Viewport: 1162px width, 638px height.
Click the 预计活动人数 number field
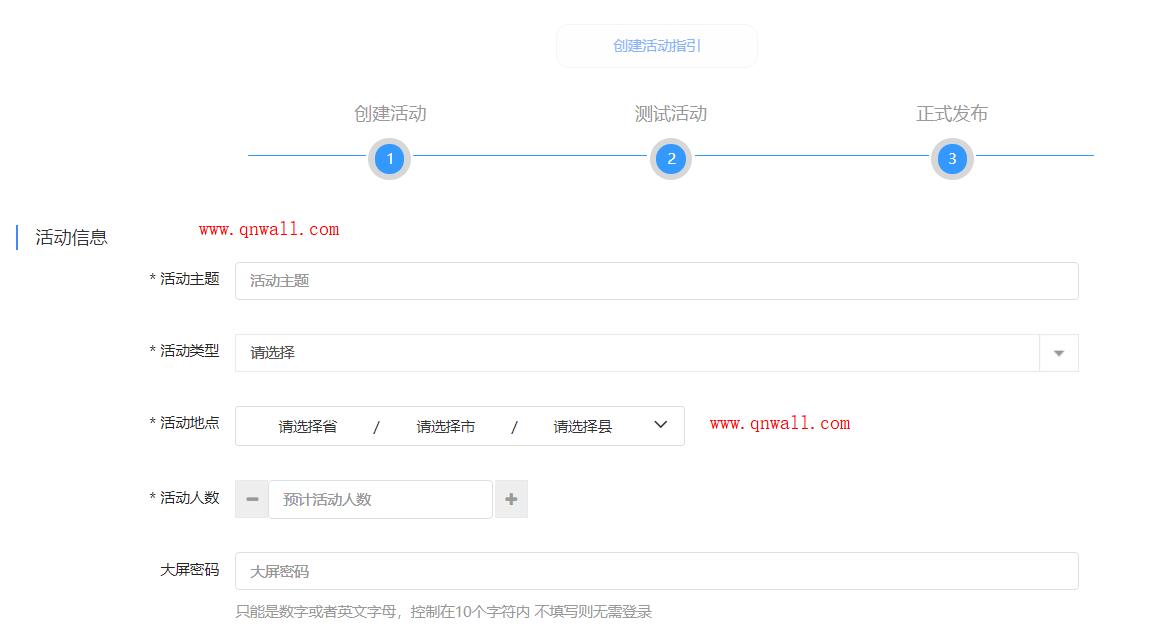click(x=380, y=498)
